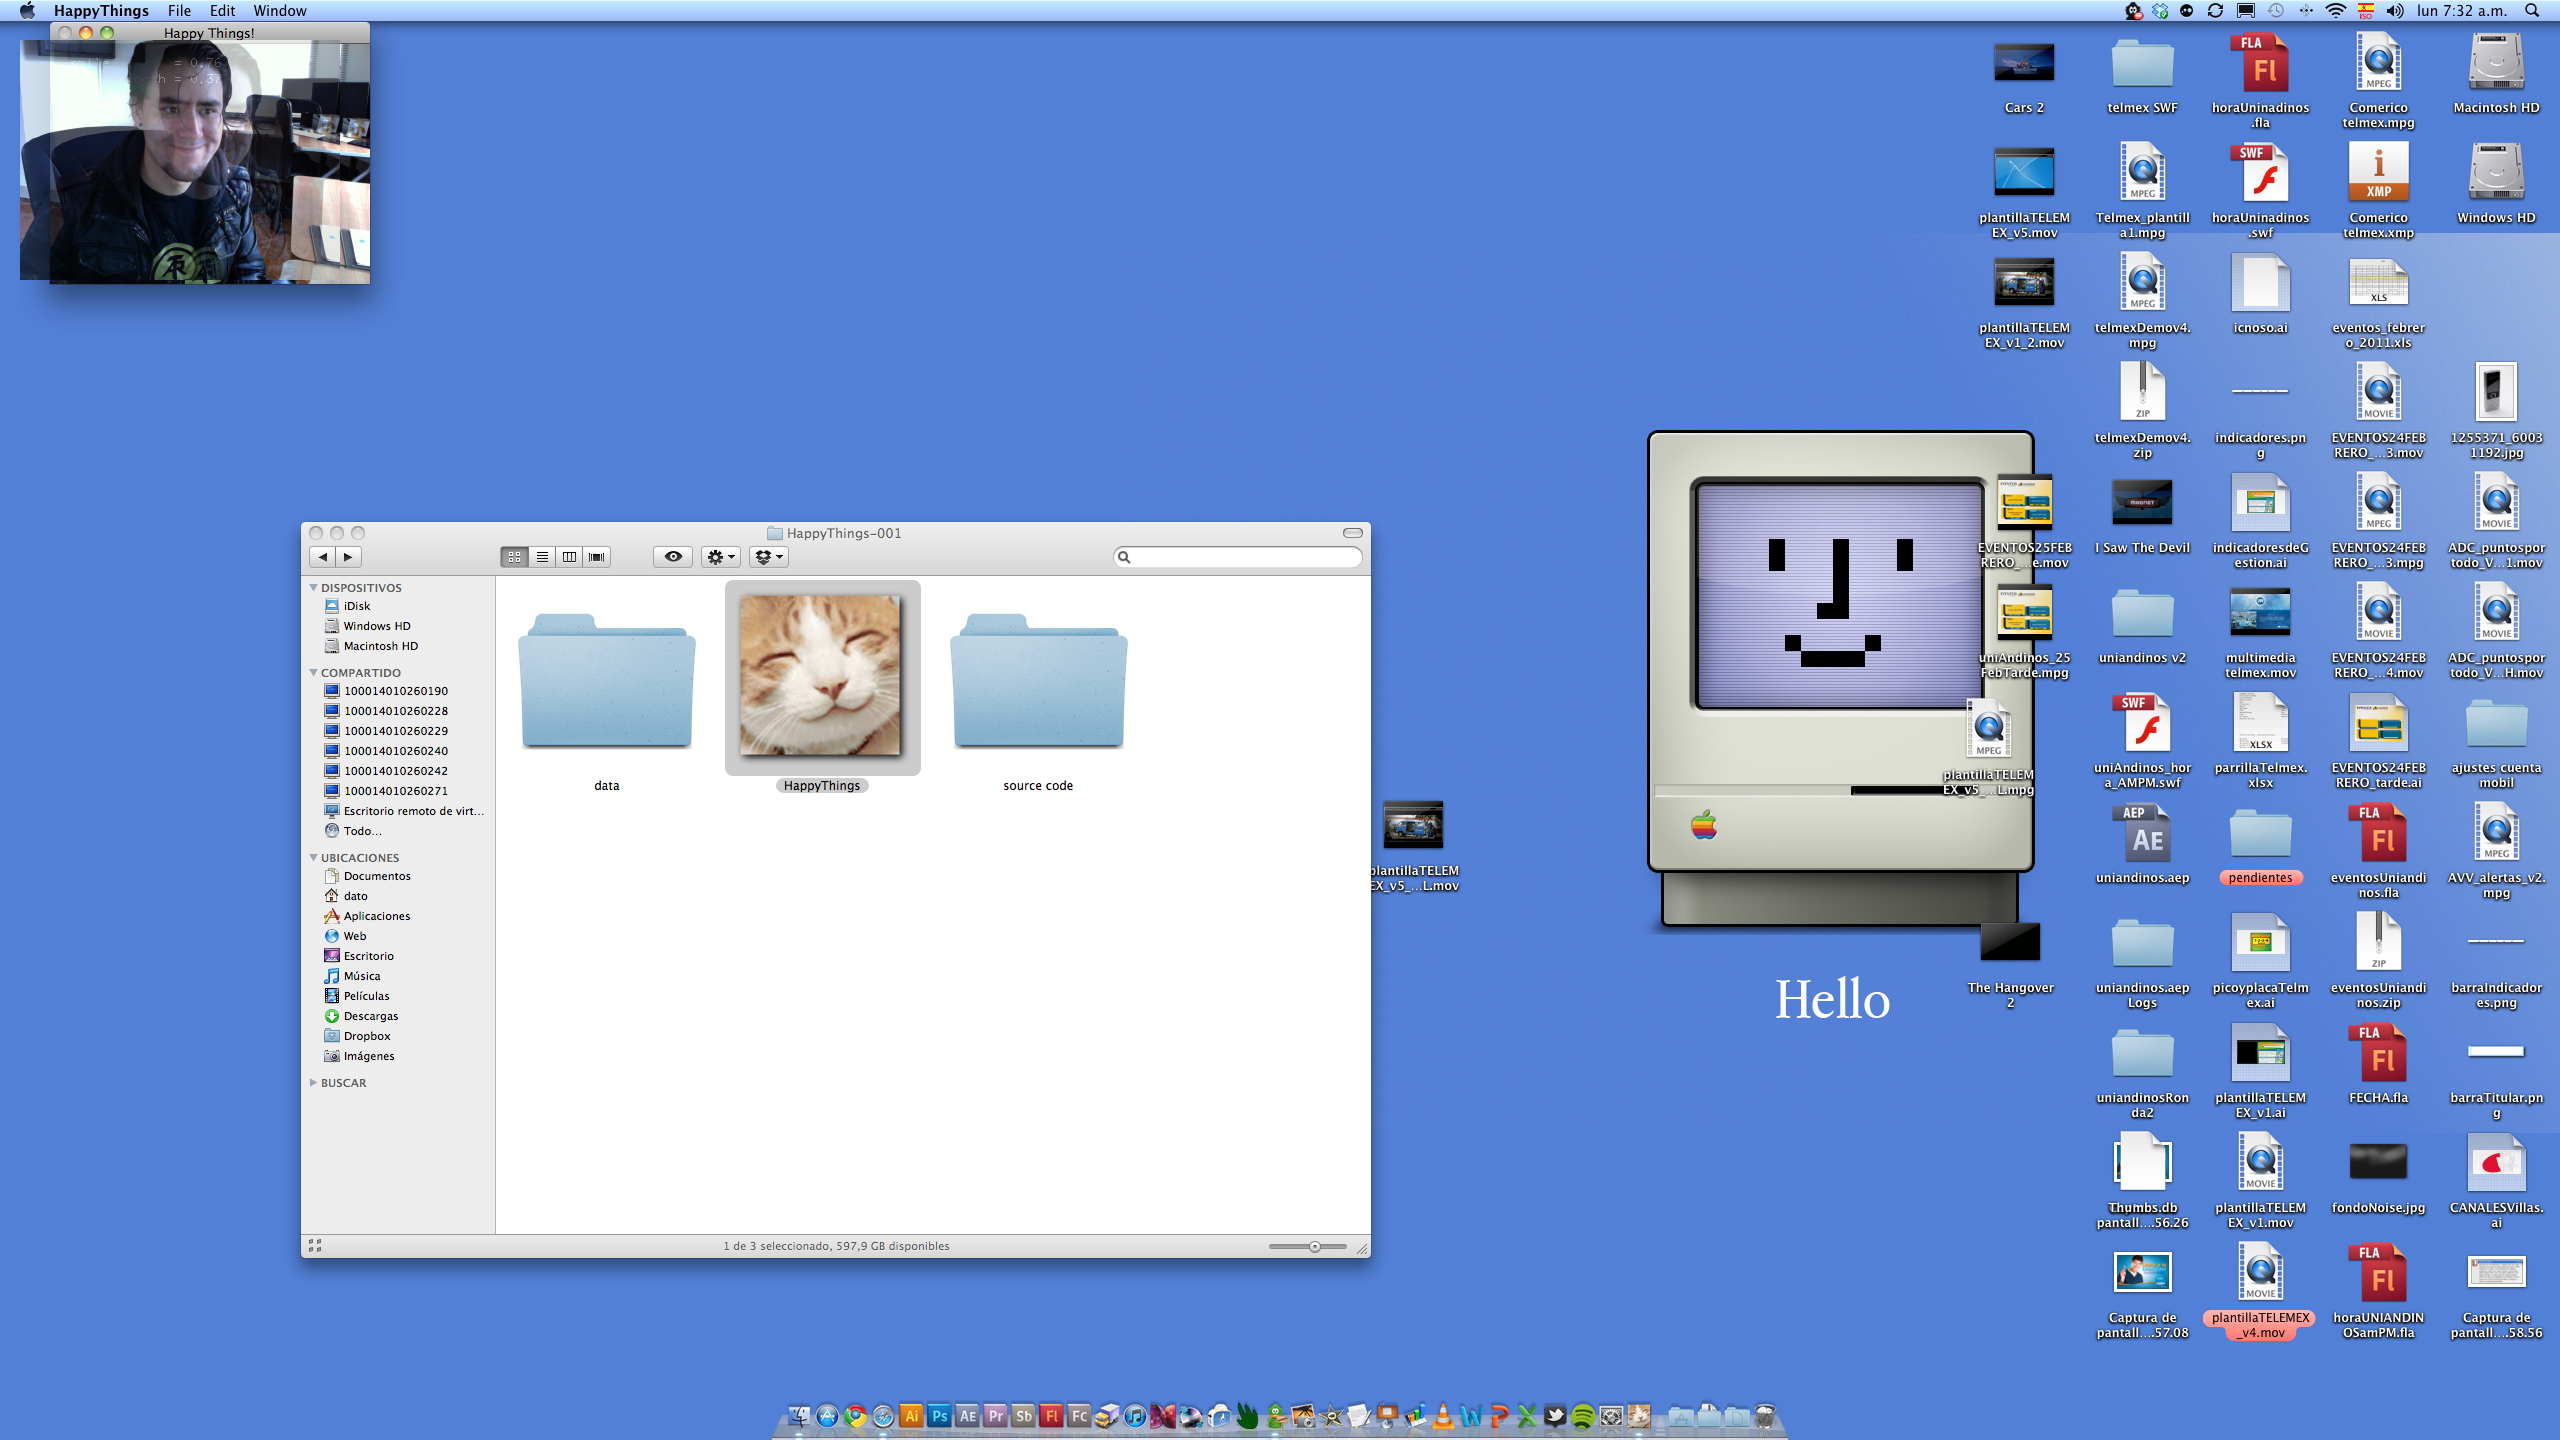Open Photoshop from the Dock

pos(939,1416)
